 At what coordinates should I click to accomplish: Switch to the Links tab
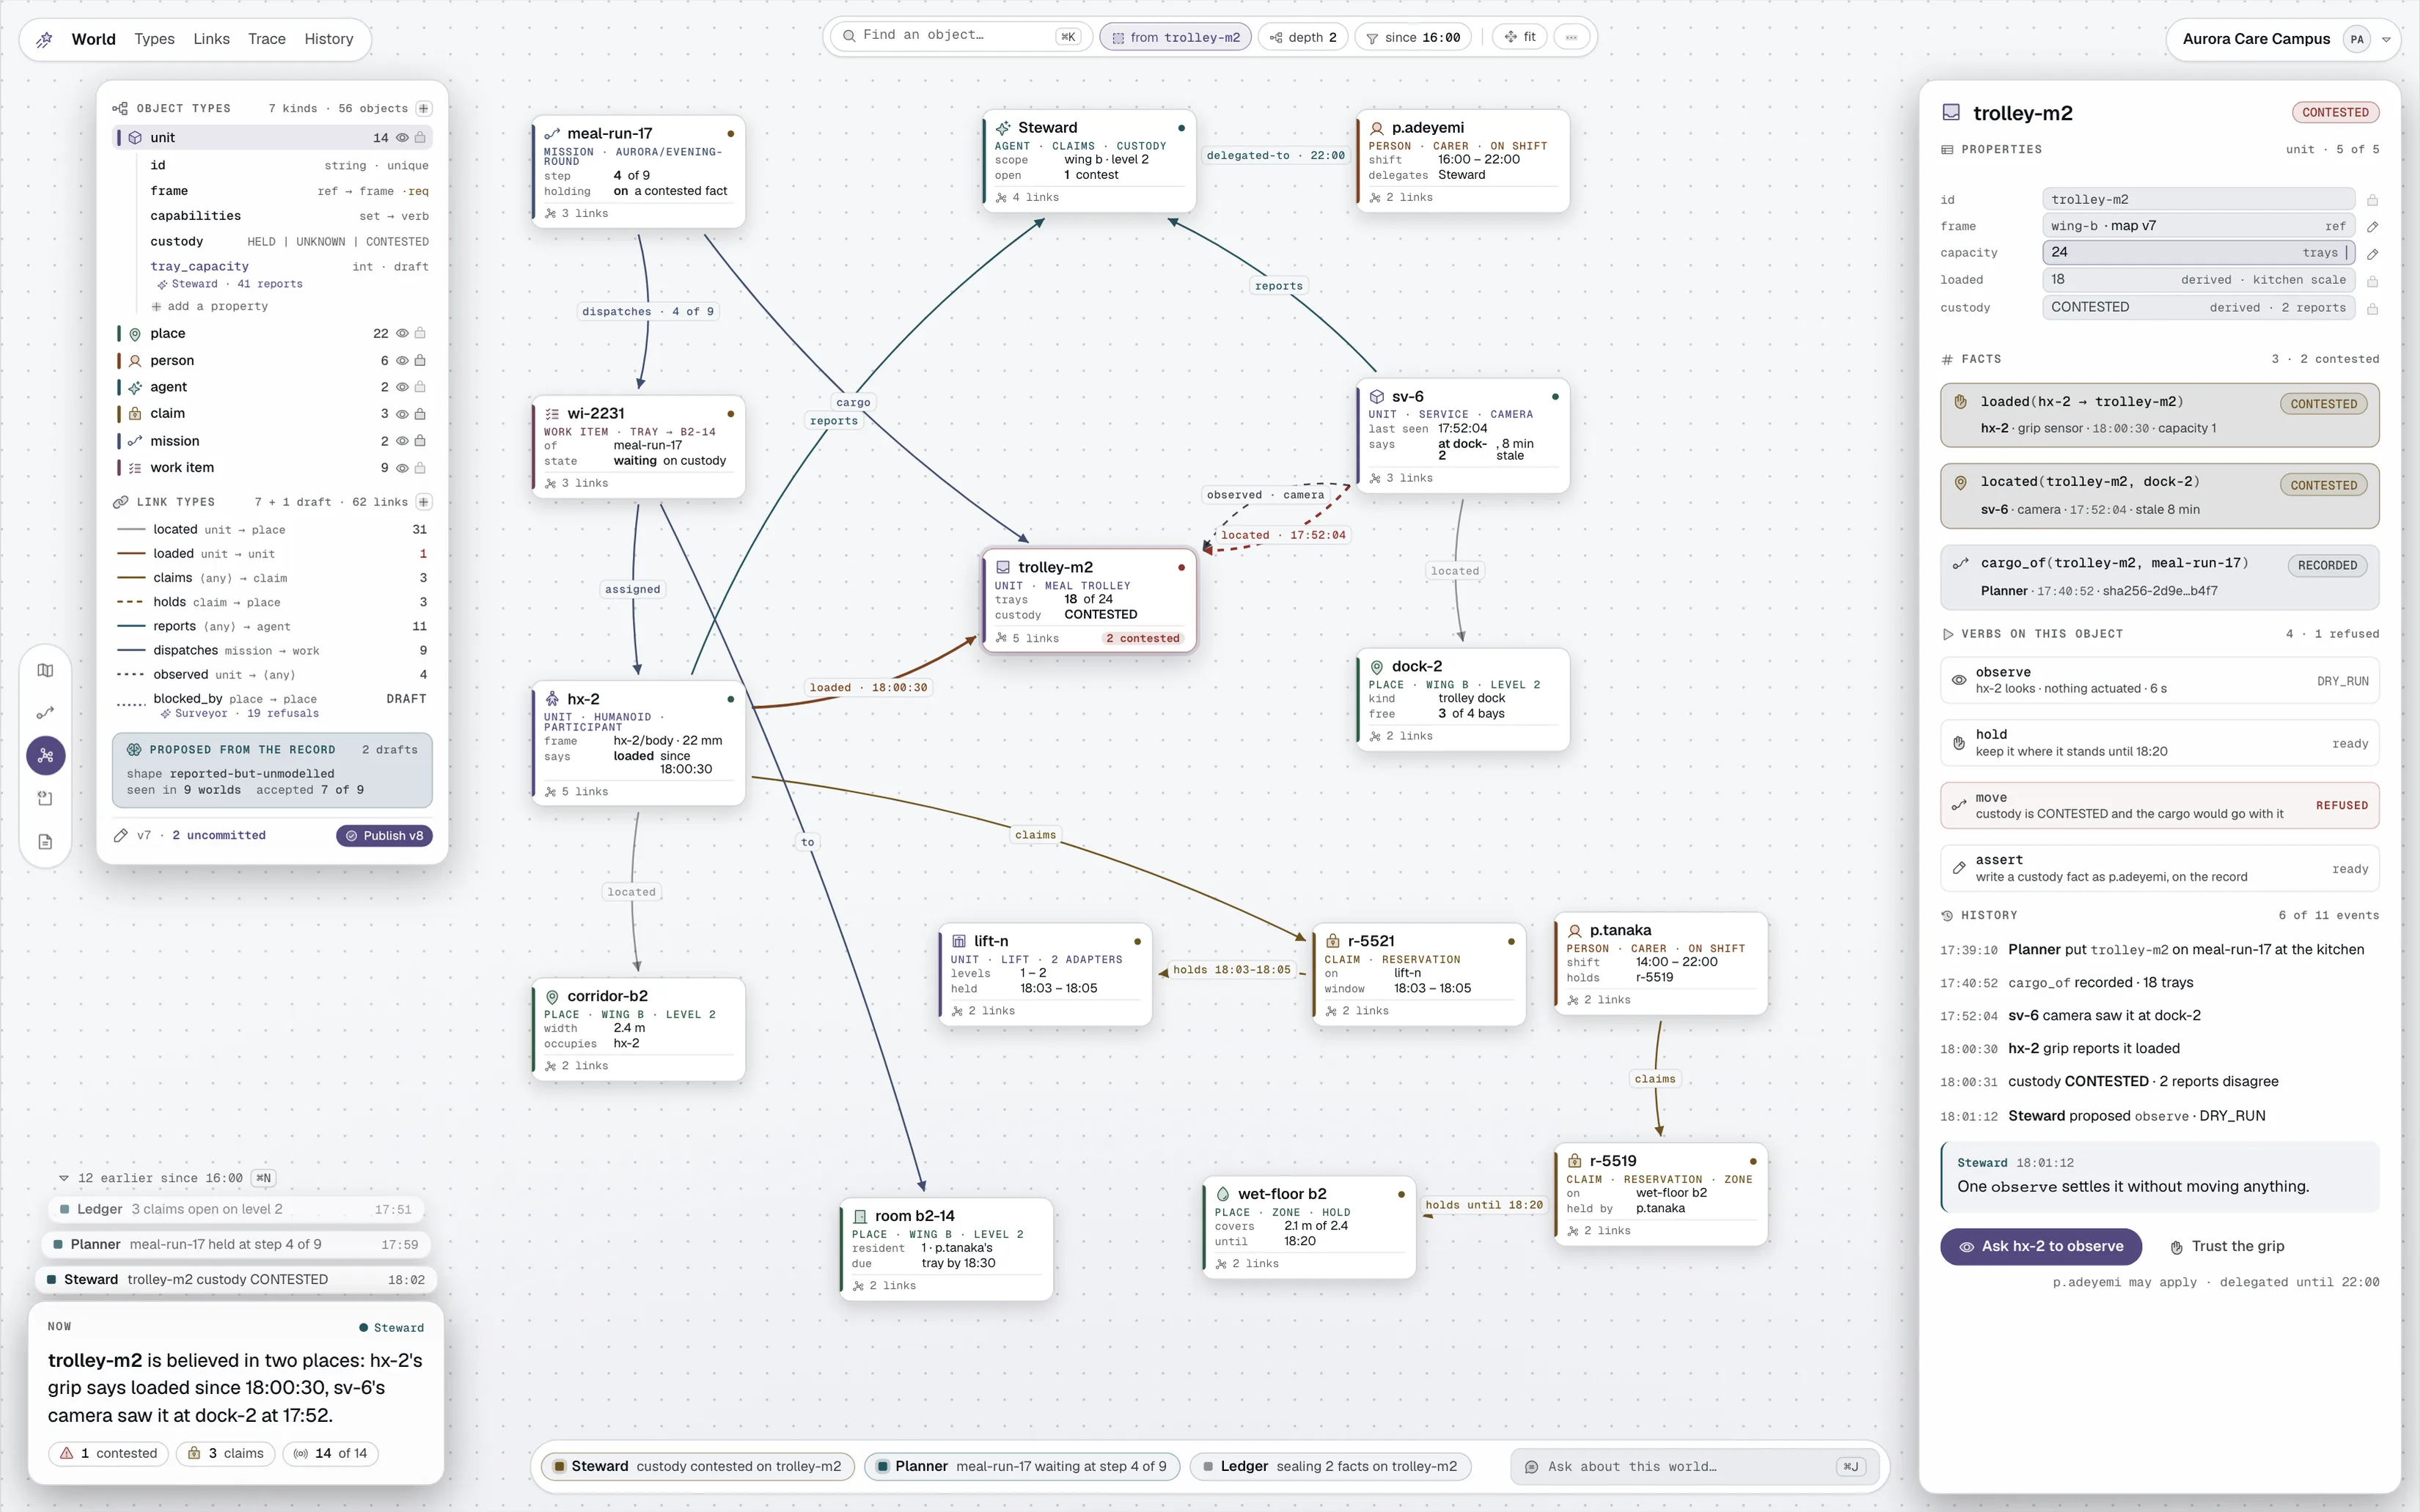pyautogui.click(x=211, y=39)
